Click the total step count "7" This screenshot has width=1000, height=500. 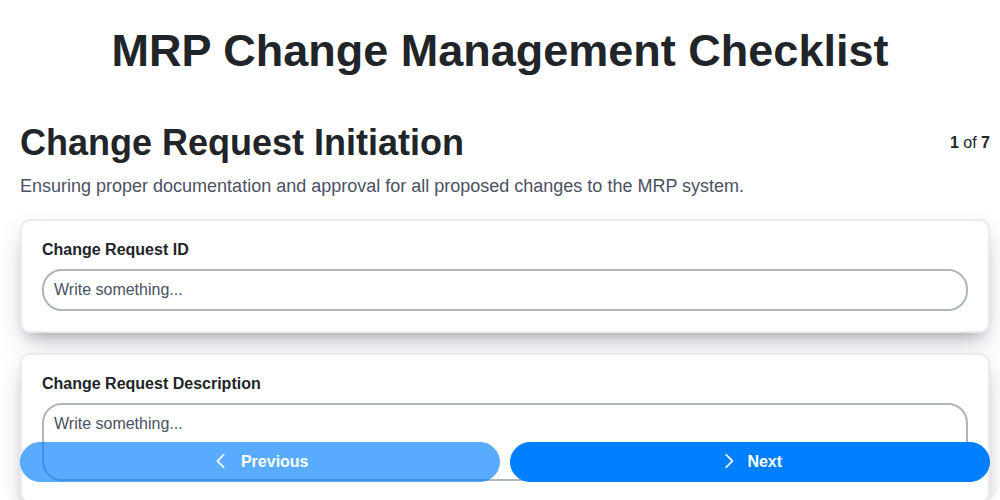click(985, 142)
